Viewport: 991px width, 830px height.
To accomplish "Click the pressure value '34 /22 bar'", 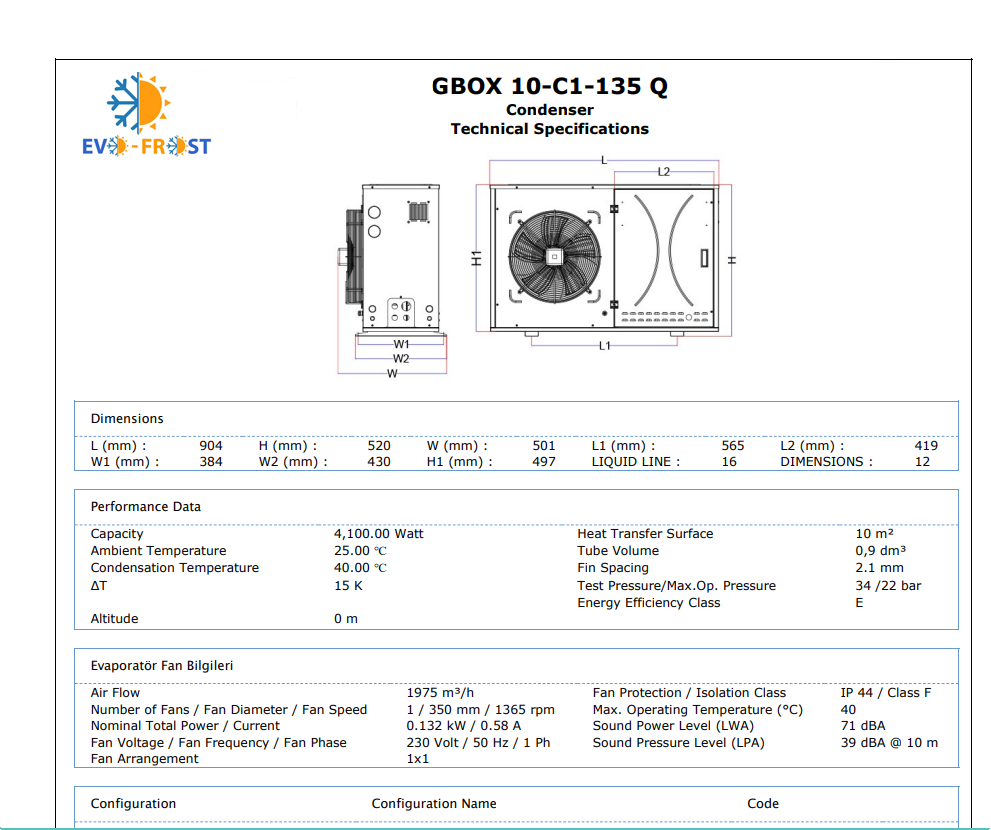I will point(888,585).
